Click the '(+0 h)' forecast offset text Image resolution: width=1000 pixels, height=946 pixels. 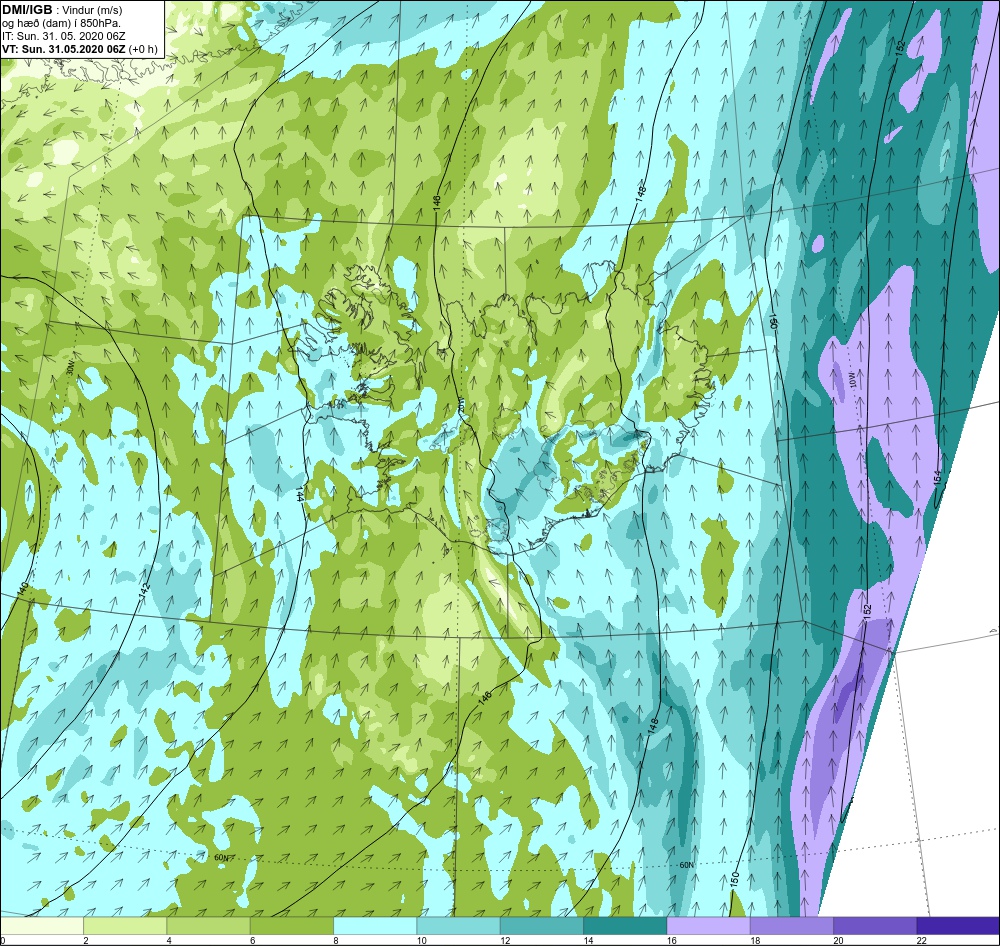142,49
